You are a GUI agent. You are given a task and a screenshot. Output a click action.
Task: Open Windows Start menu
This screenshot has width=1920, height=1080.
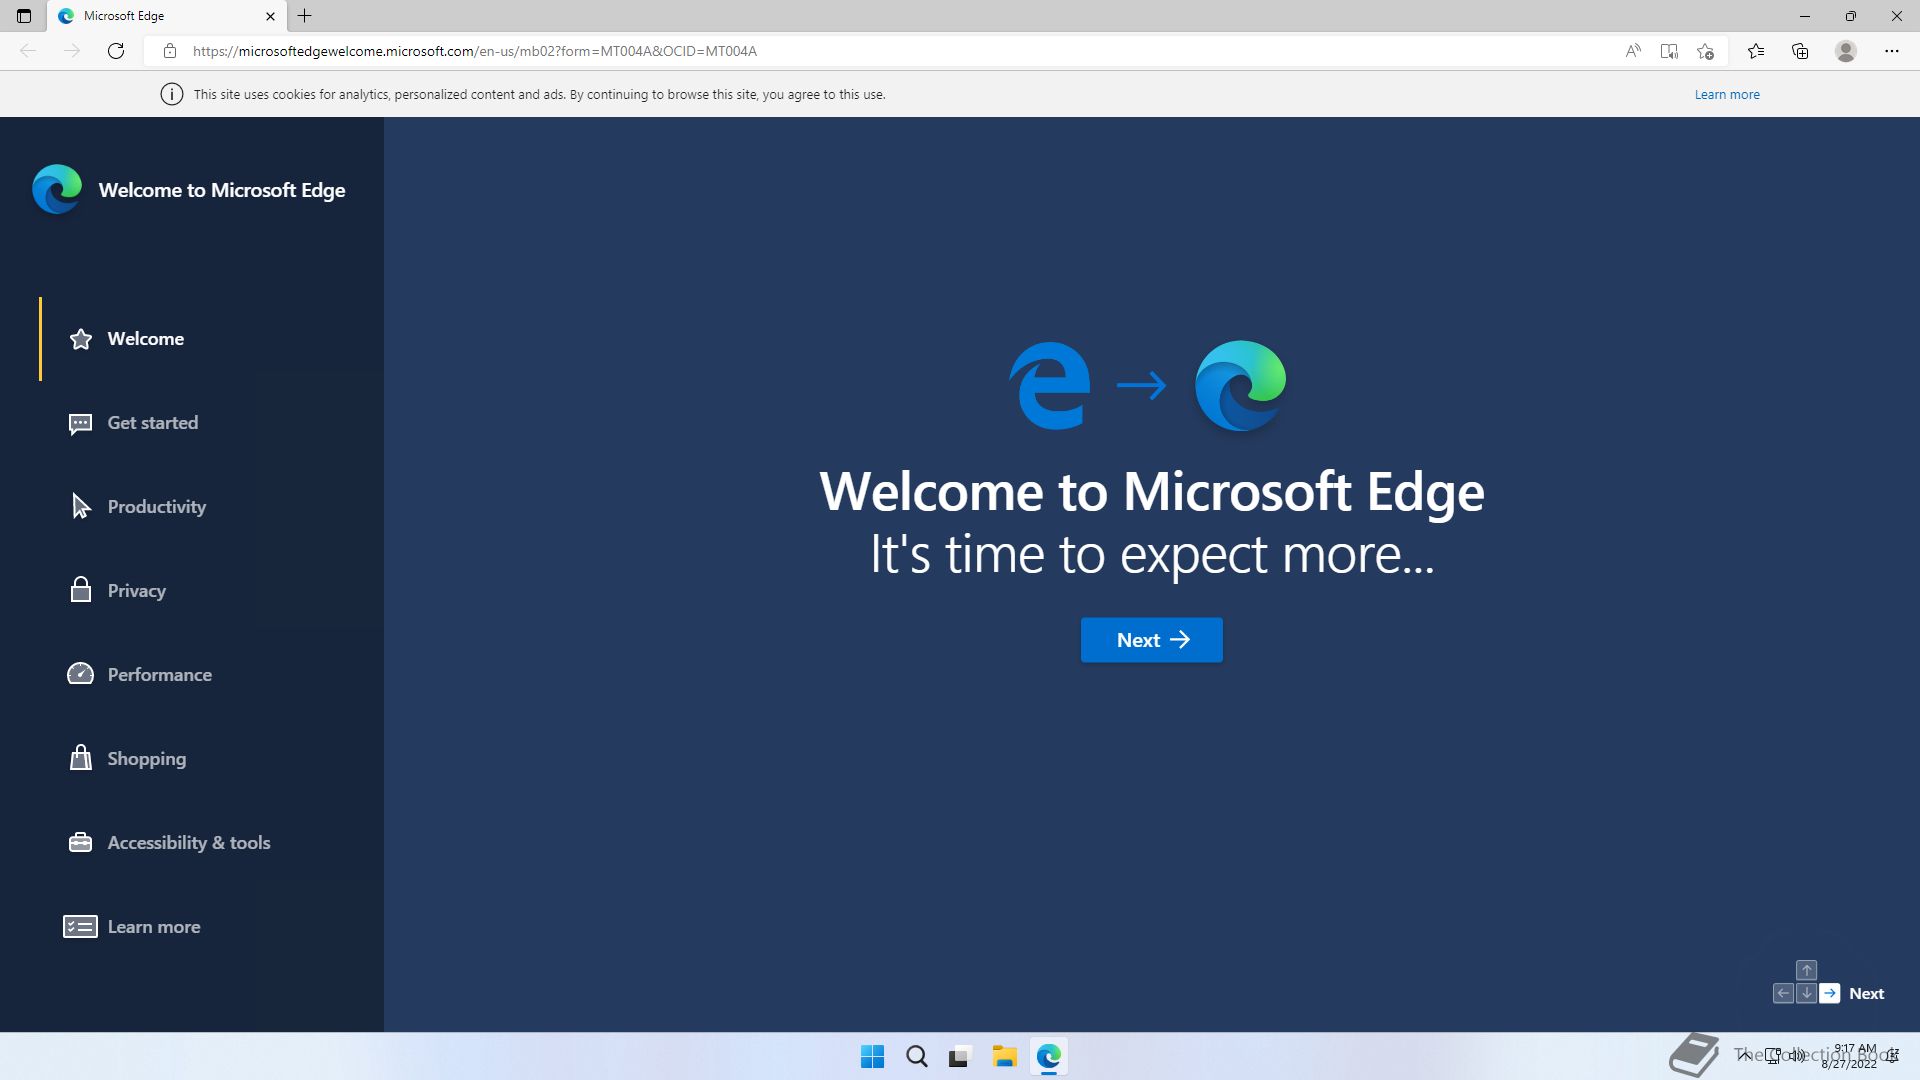point(872,1057)
